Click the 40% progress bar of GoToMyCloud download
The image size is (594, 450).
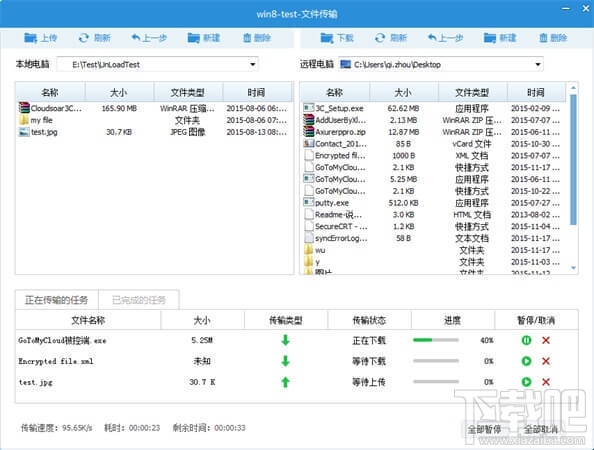436,340
